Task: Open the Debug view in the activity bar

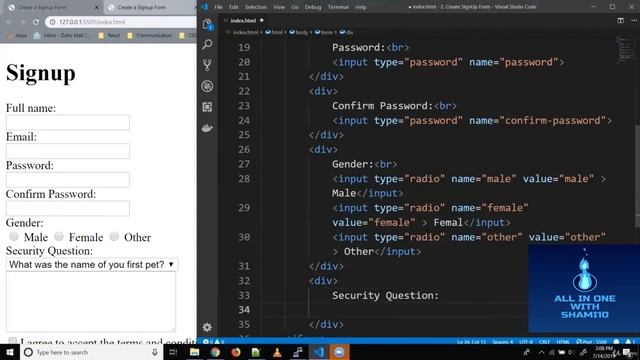Action: pyautogui.click(x=207, y=86)
